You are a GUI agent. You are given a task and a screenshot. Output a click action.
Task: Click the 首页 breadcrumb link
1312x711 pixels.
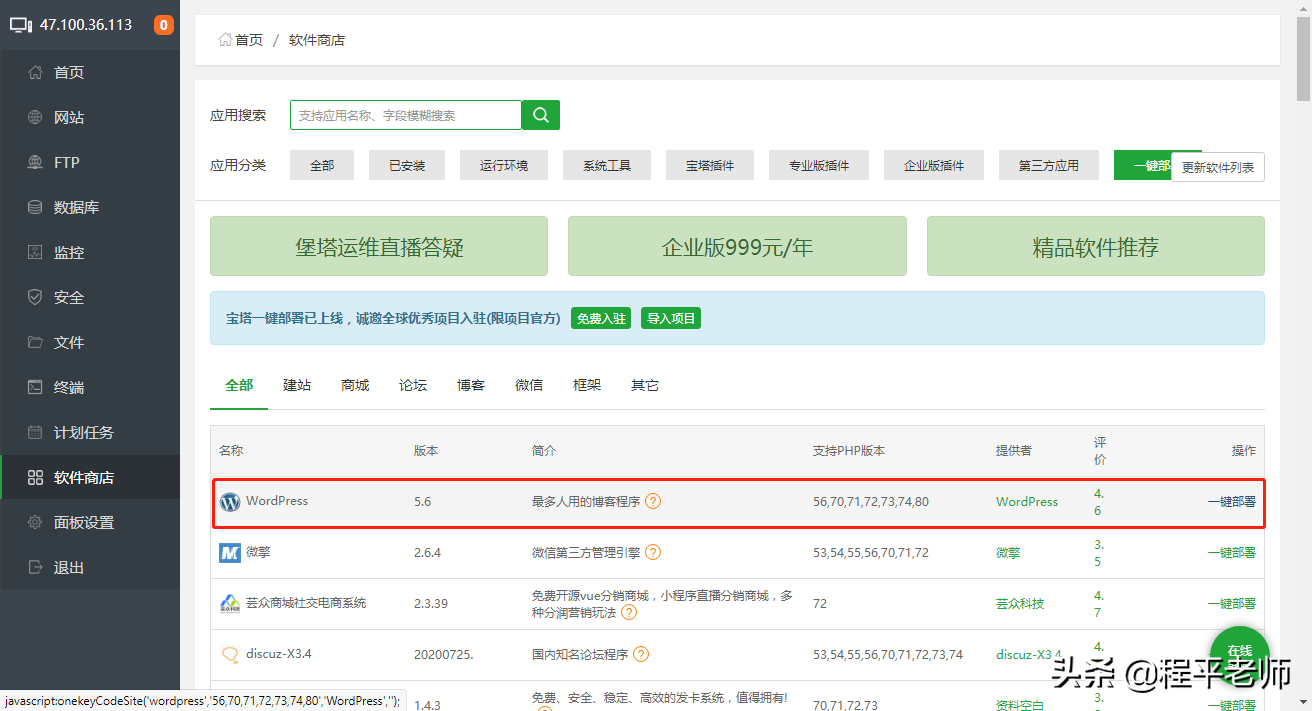click(x=249, y=40)
